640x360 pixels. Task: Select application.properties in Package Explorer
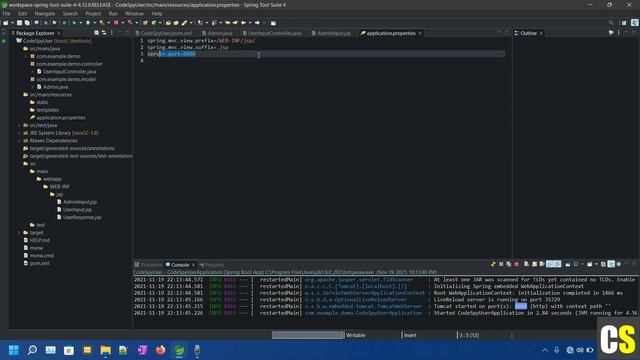coord(58,118)
